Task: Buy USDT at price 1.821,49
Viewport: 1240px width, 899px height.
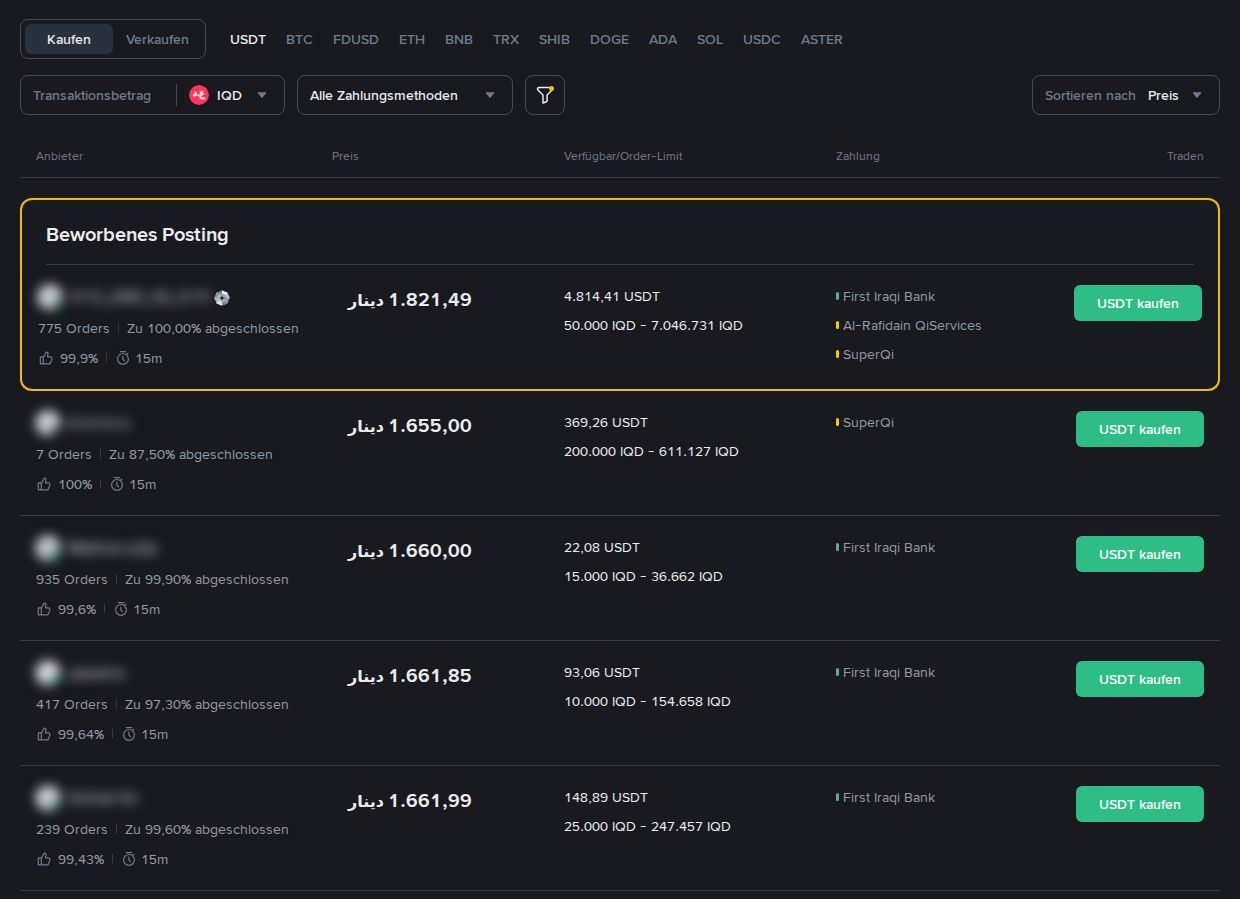Action: [1138, 303]
